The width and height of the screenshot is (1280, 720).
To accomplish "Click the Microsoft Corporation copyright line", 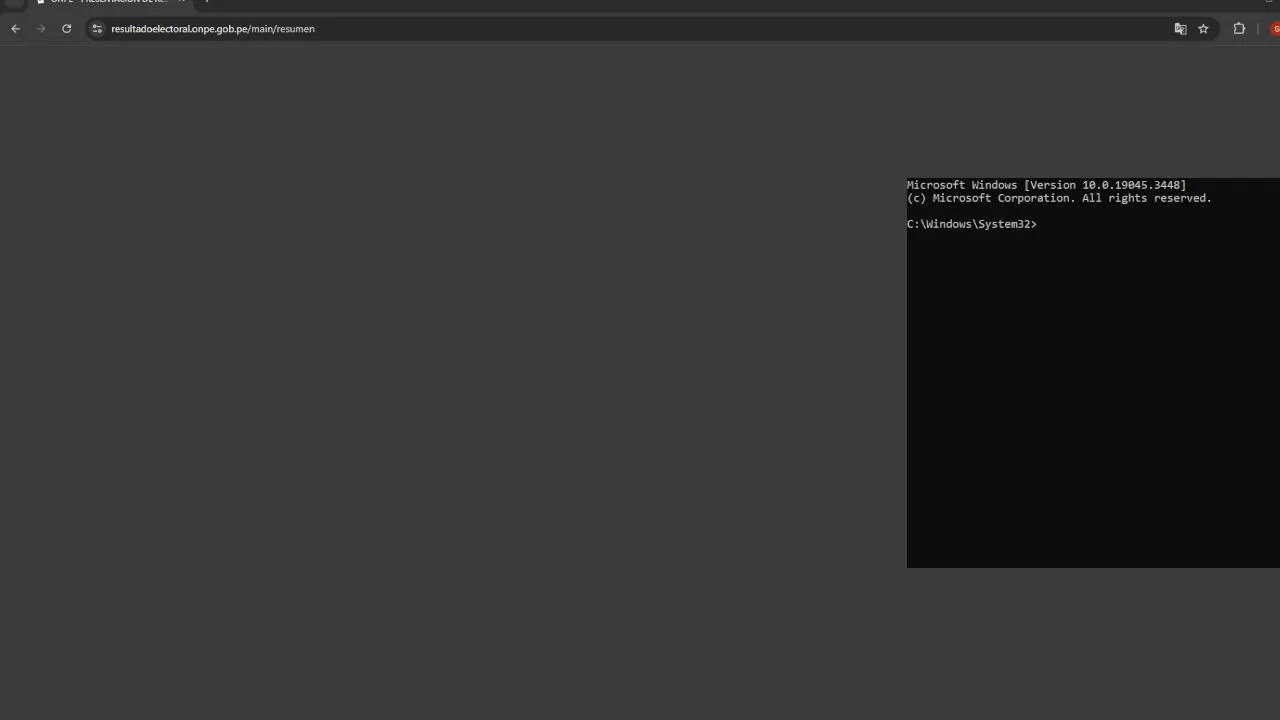I will 1059,198.
